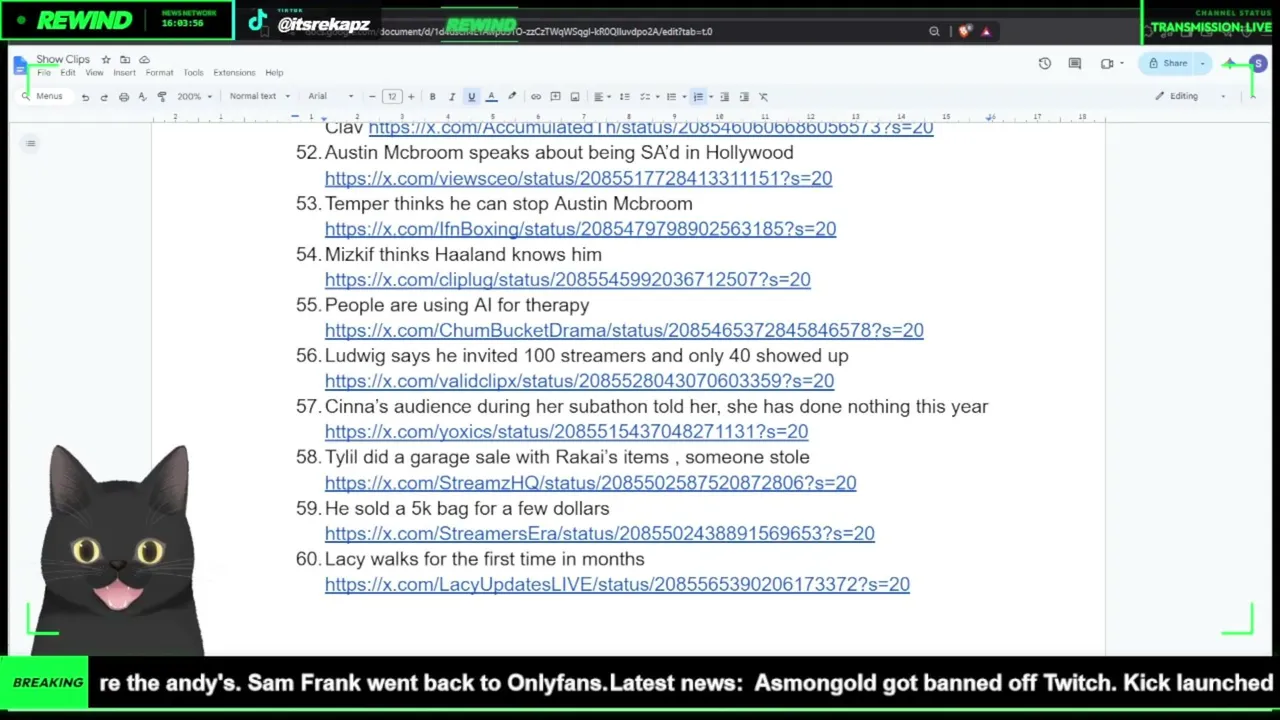Screen dimensions: 1280x720
Task: Toggle bold formatting
Action: click(432, 97)
